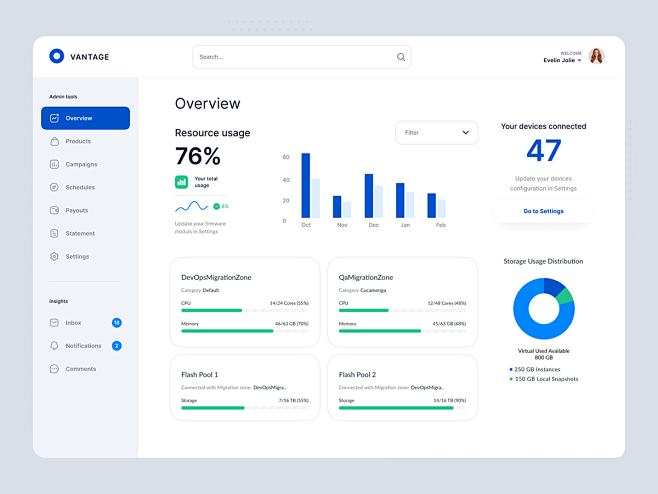The width and height of the screenshot is (658, 494).
Task: Click the Products bag icon
Action: 54,141
